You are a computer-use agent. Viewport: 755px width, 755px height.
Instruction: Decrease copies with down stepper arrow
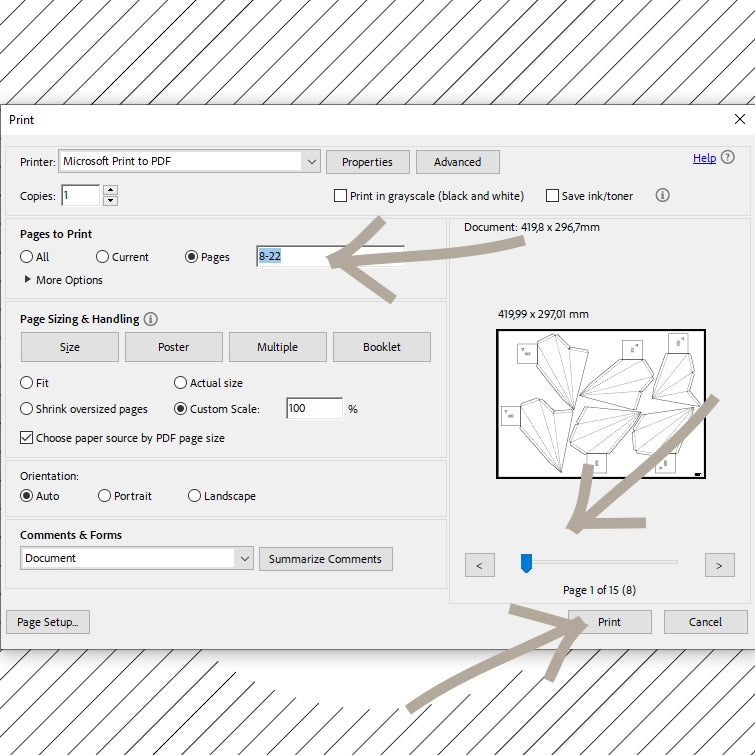[110, 201]
